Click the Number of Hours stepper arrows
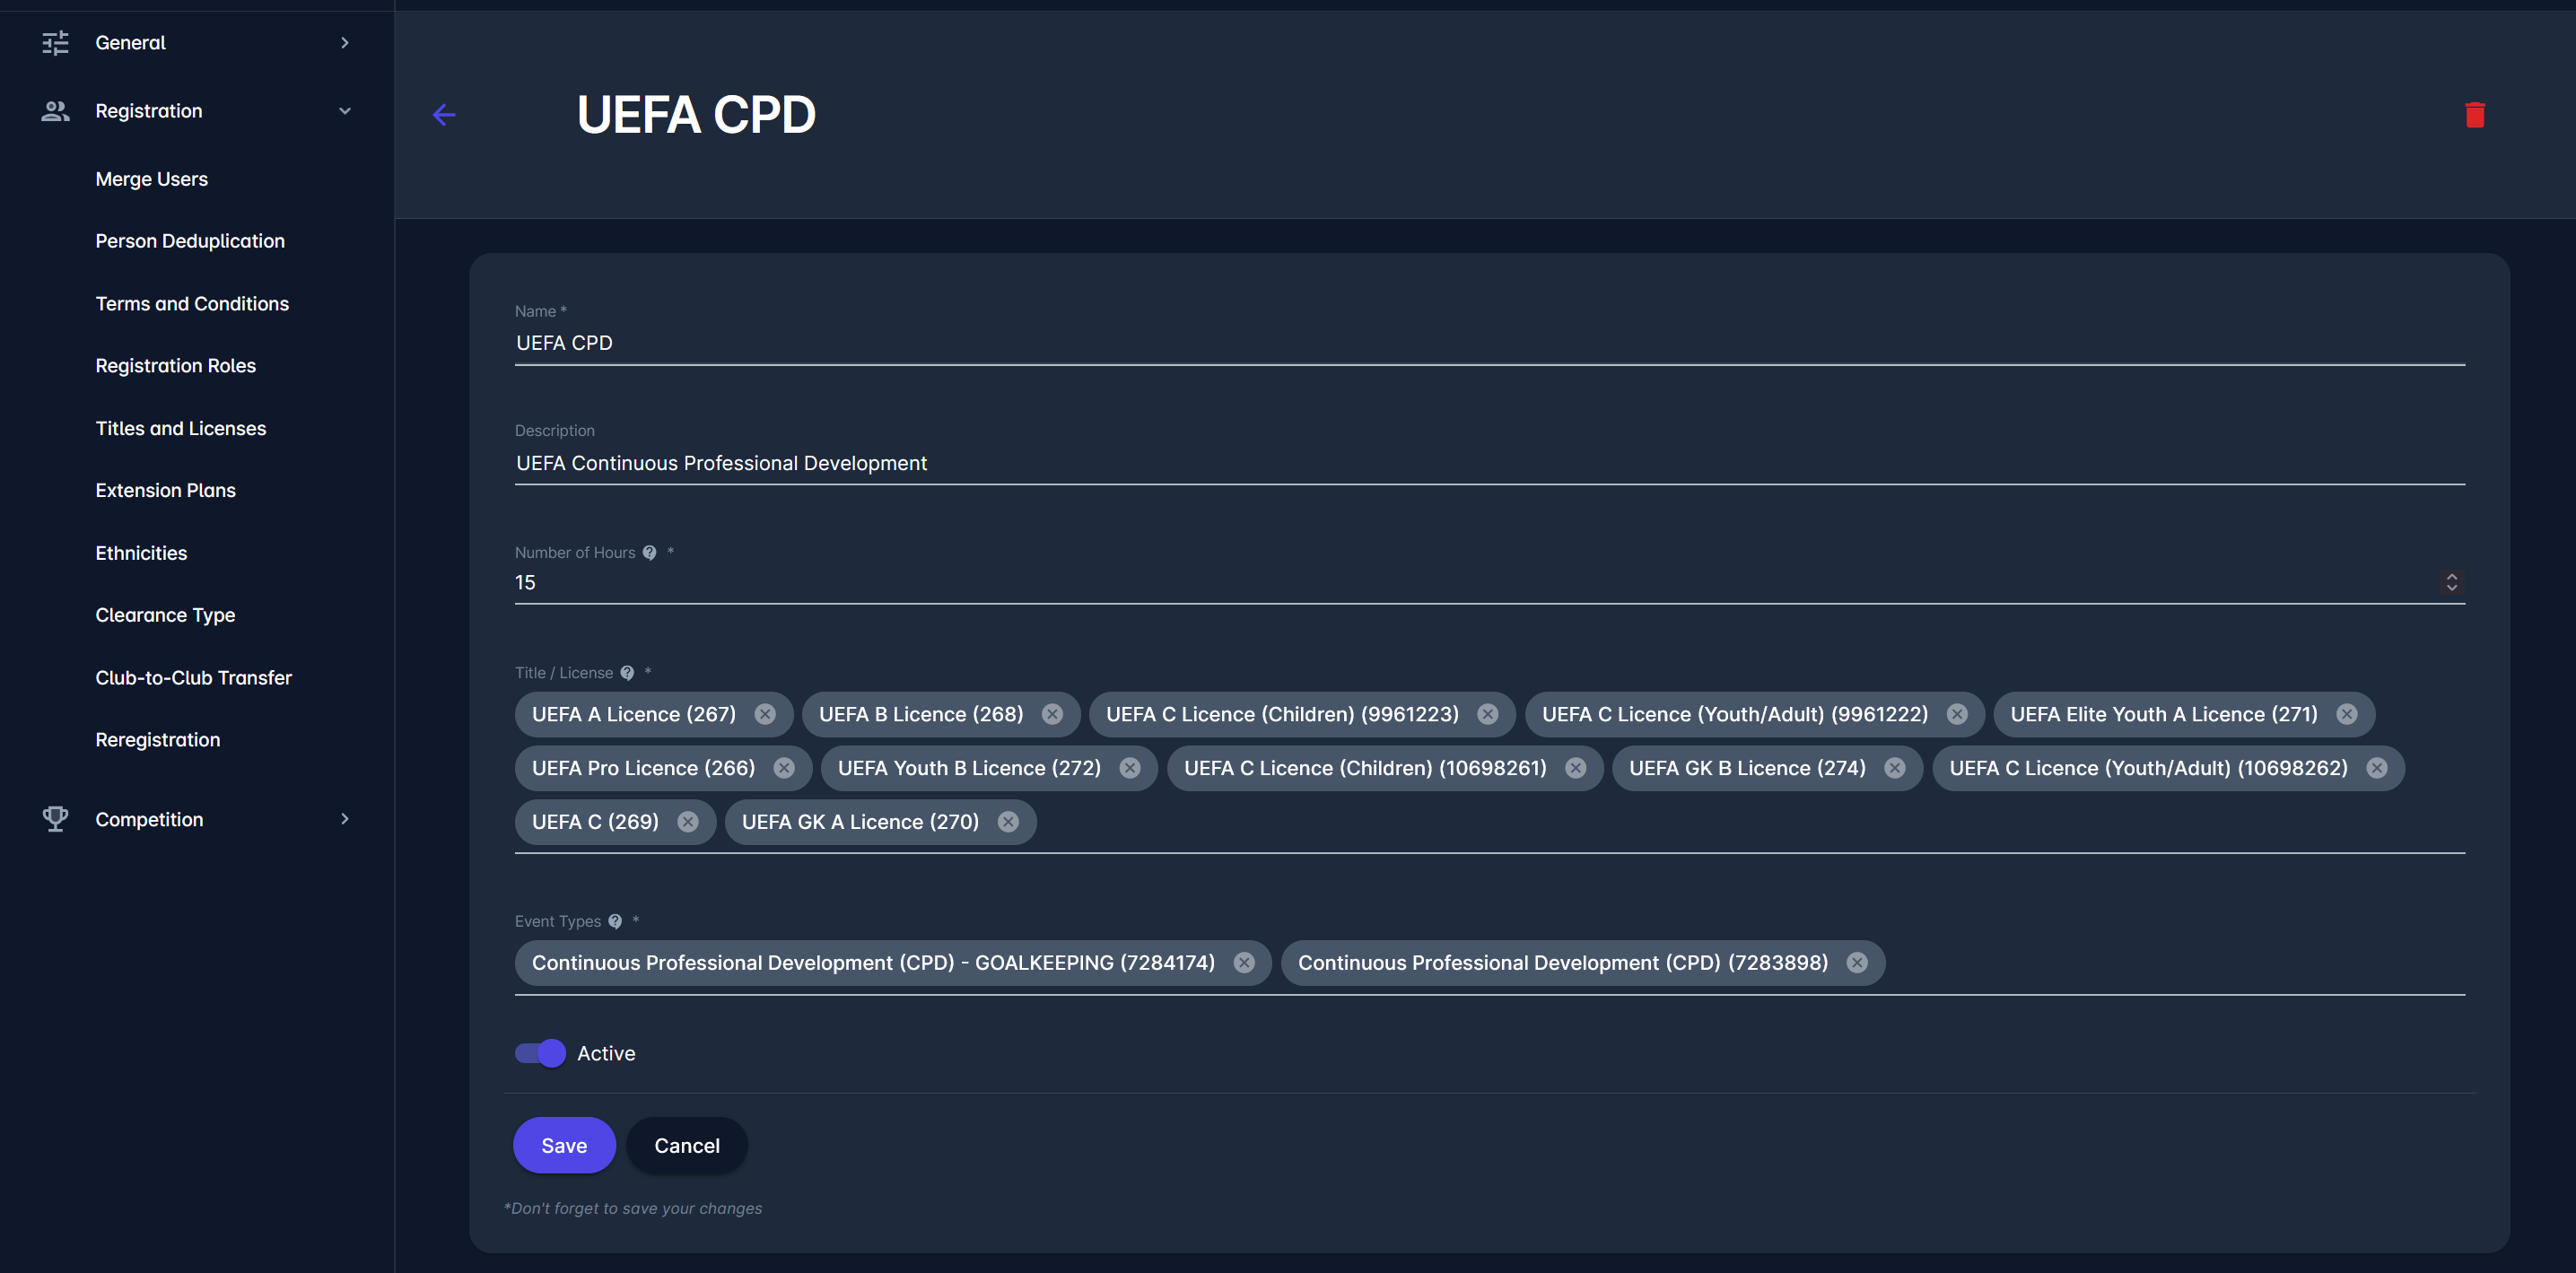Screen dimensions: 2576x1273 pyautogui.click(x=2451, y=582)
